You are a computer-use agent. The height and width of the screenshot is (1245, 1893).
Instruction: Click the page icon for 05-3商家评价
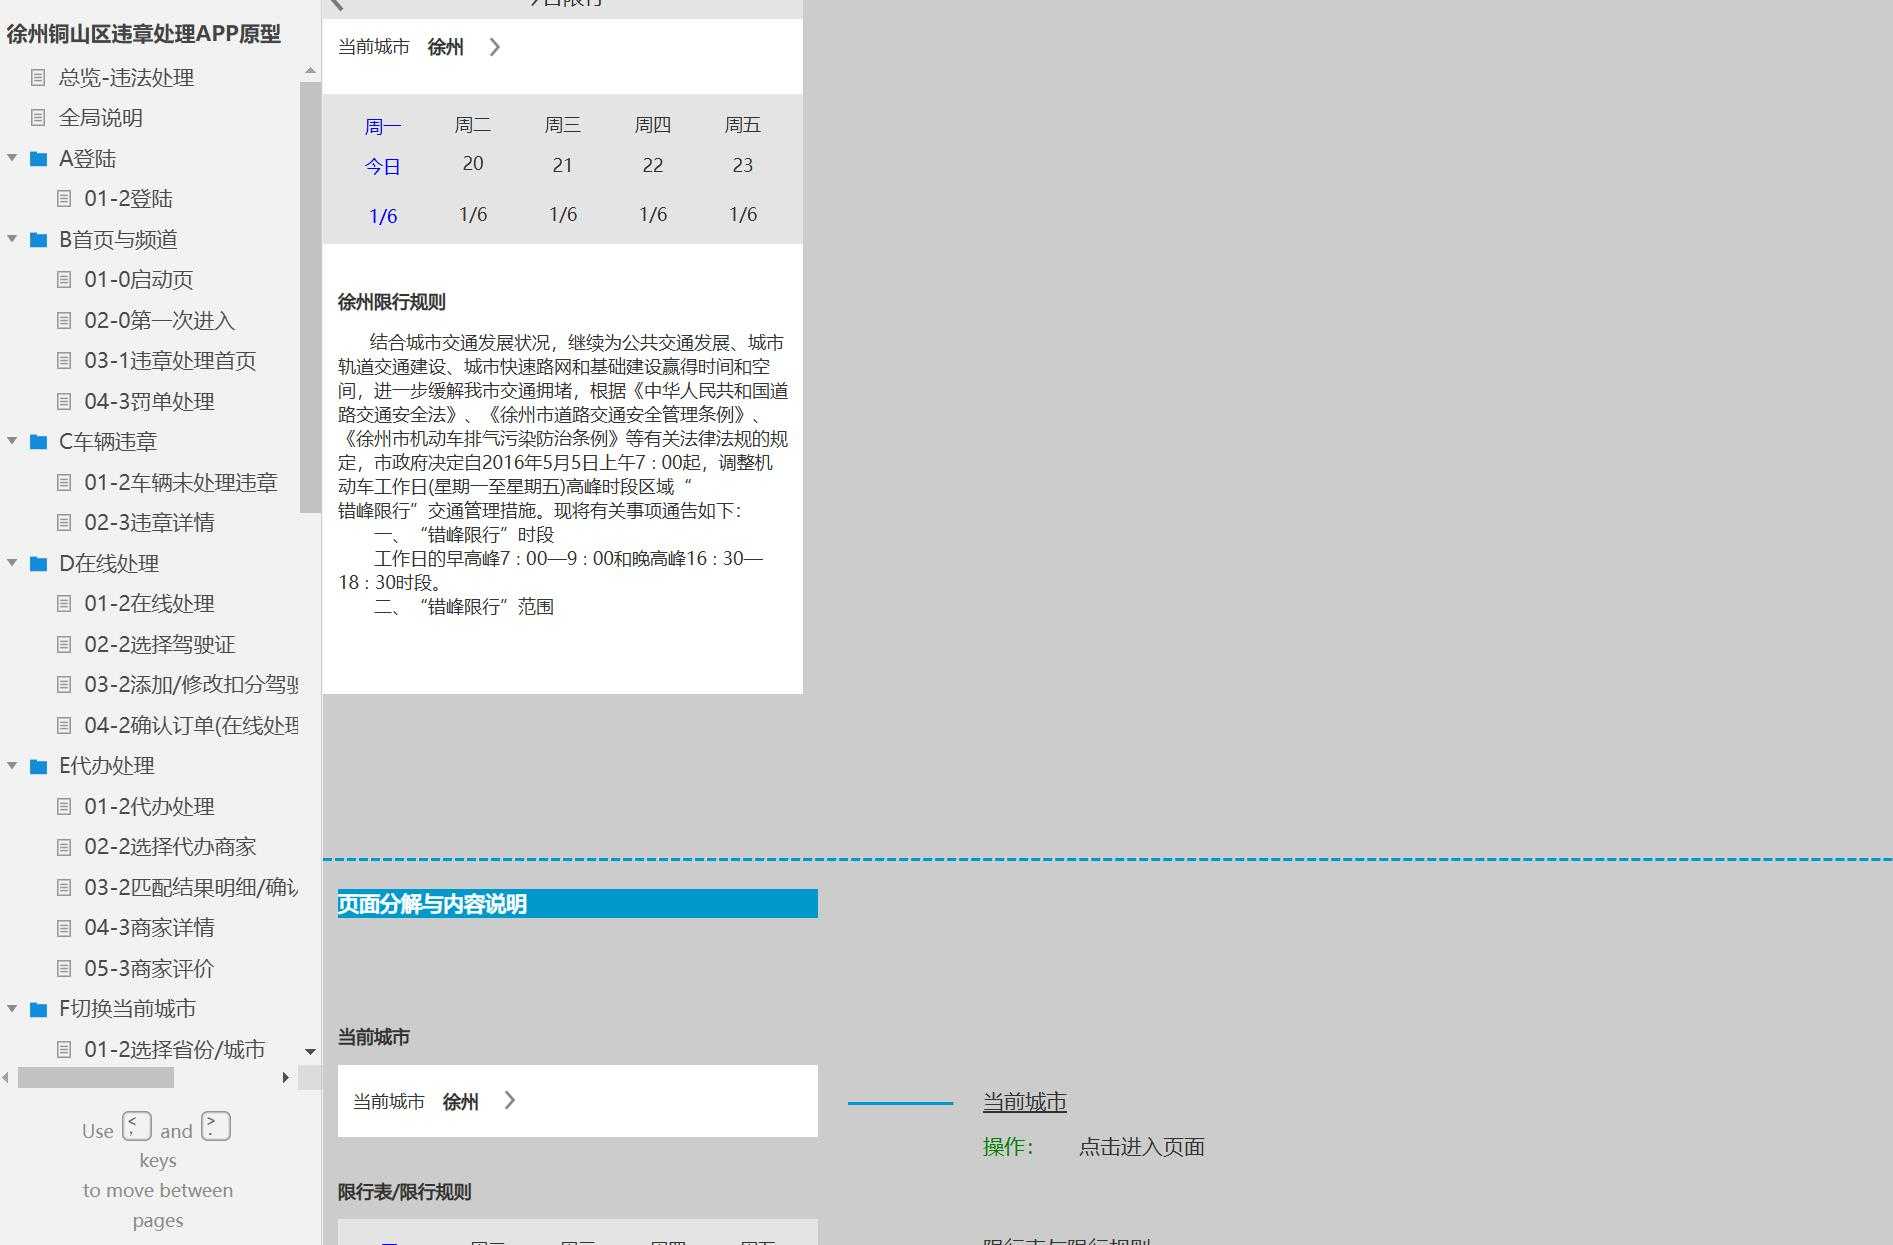[x=64, y=968]
